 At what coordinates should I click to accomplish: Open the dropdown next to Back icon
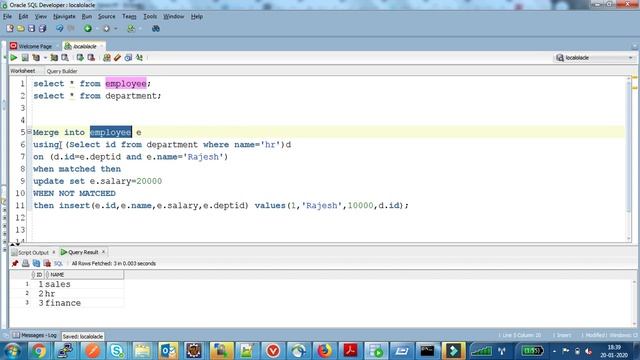tap(97, 29)
